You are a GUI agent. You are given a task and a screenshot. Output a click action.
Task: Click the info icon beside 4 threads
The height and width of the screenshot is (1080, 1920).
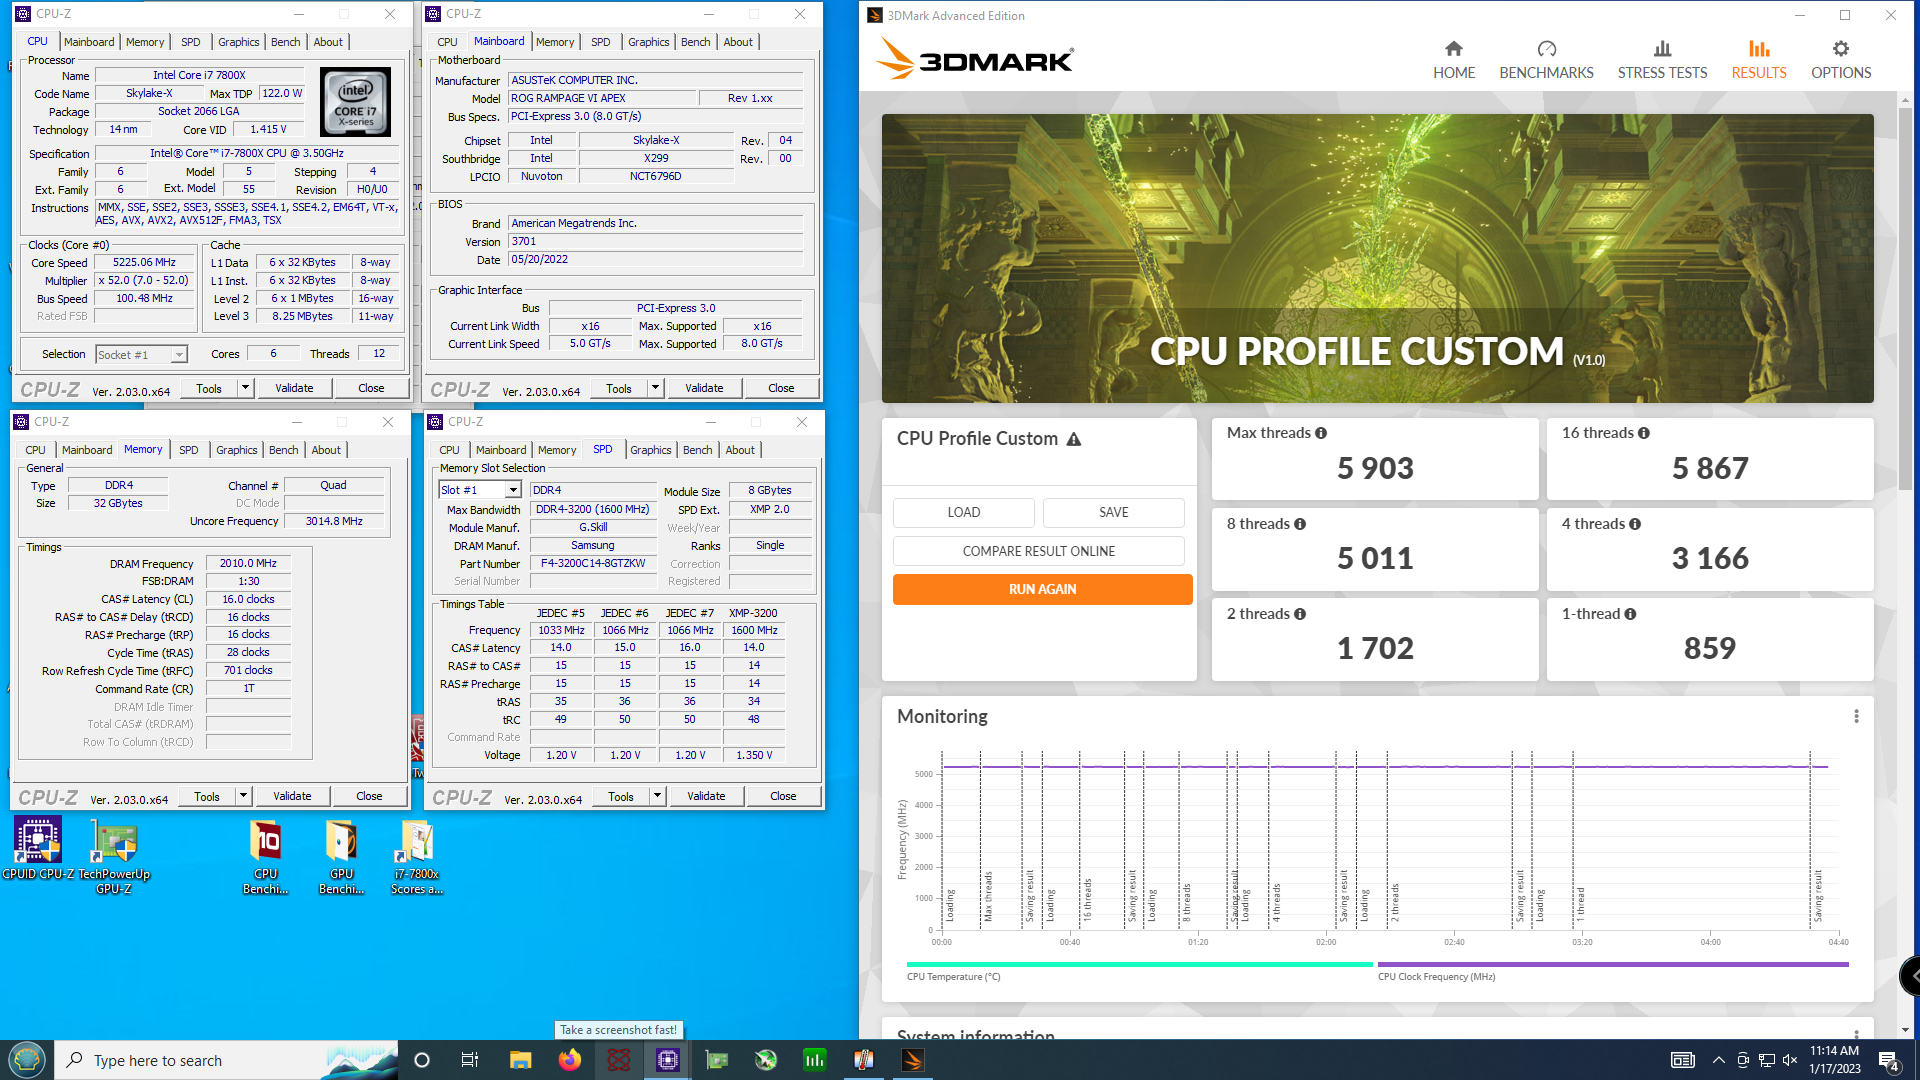tap(1635, 524)
